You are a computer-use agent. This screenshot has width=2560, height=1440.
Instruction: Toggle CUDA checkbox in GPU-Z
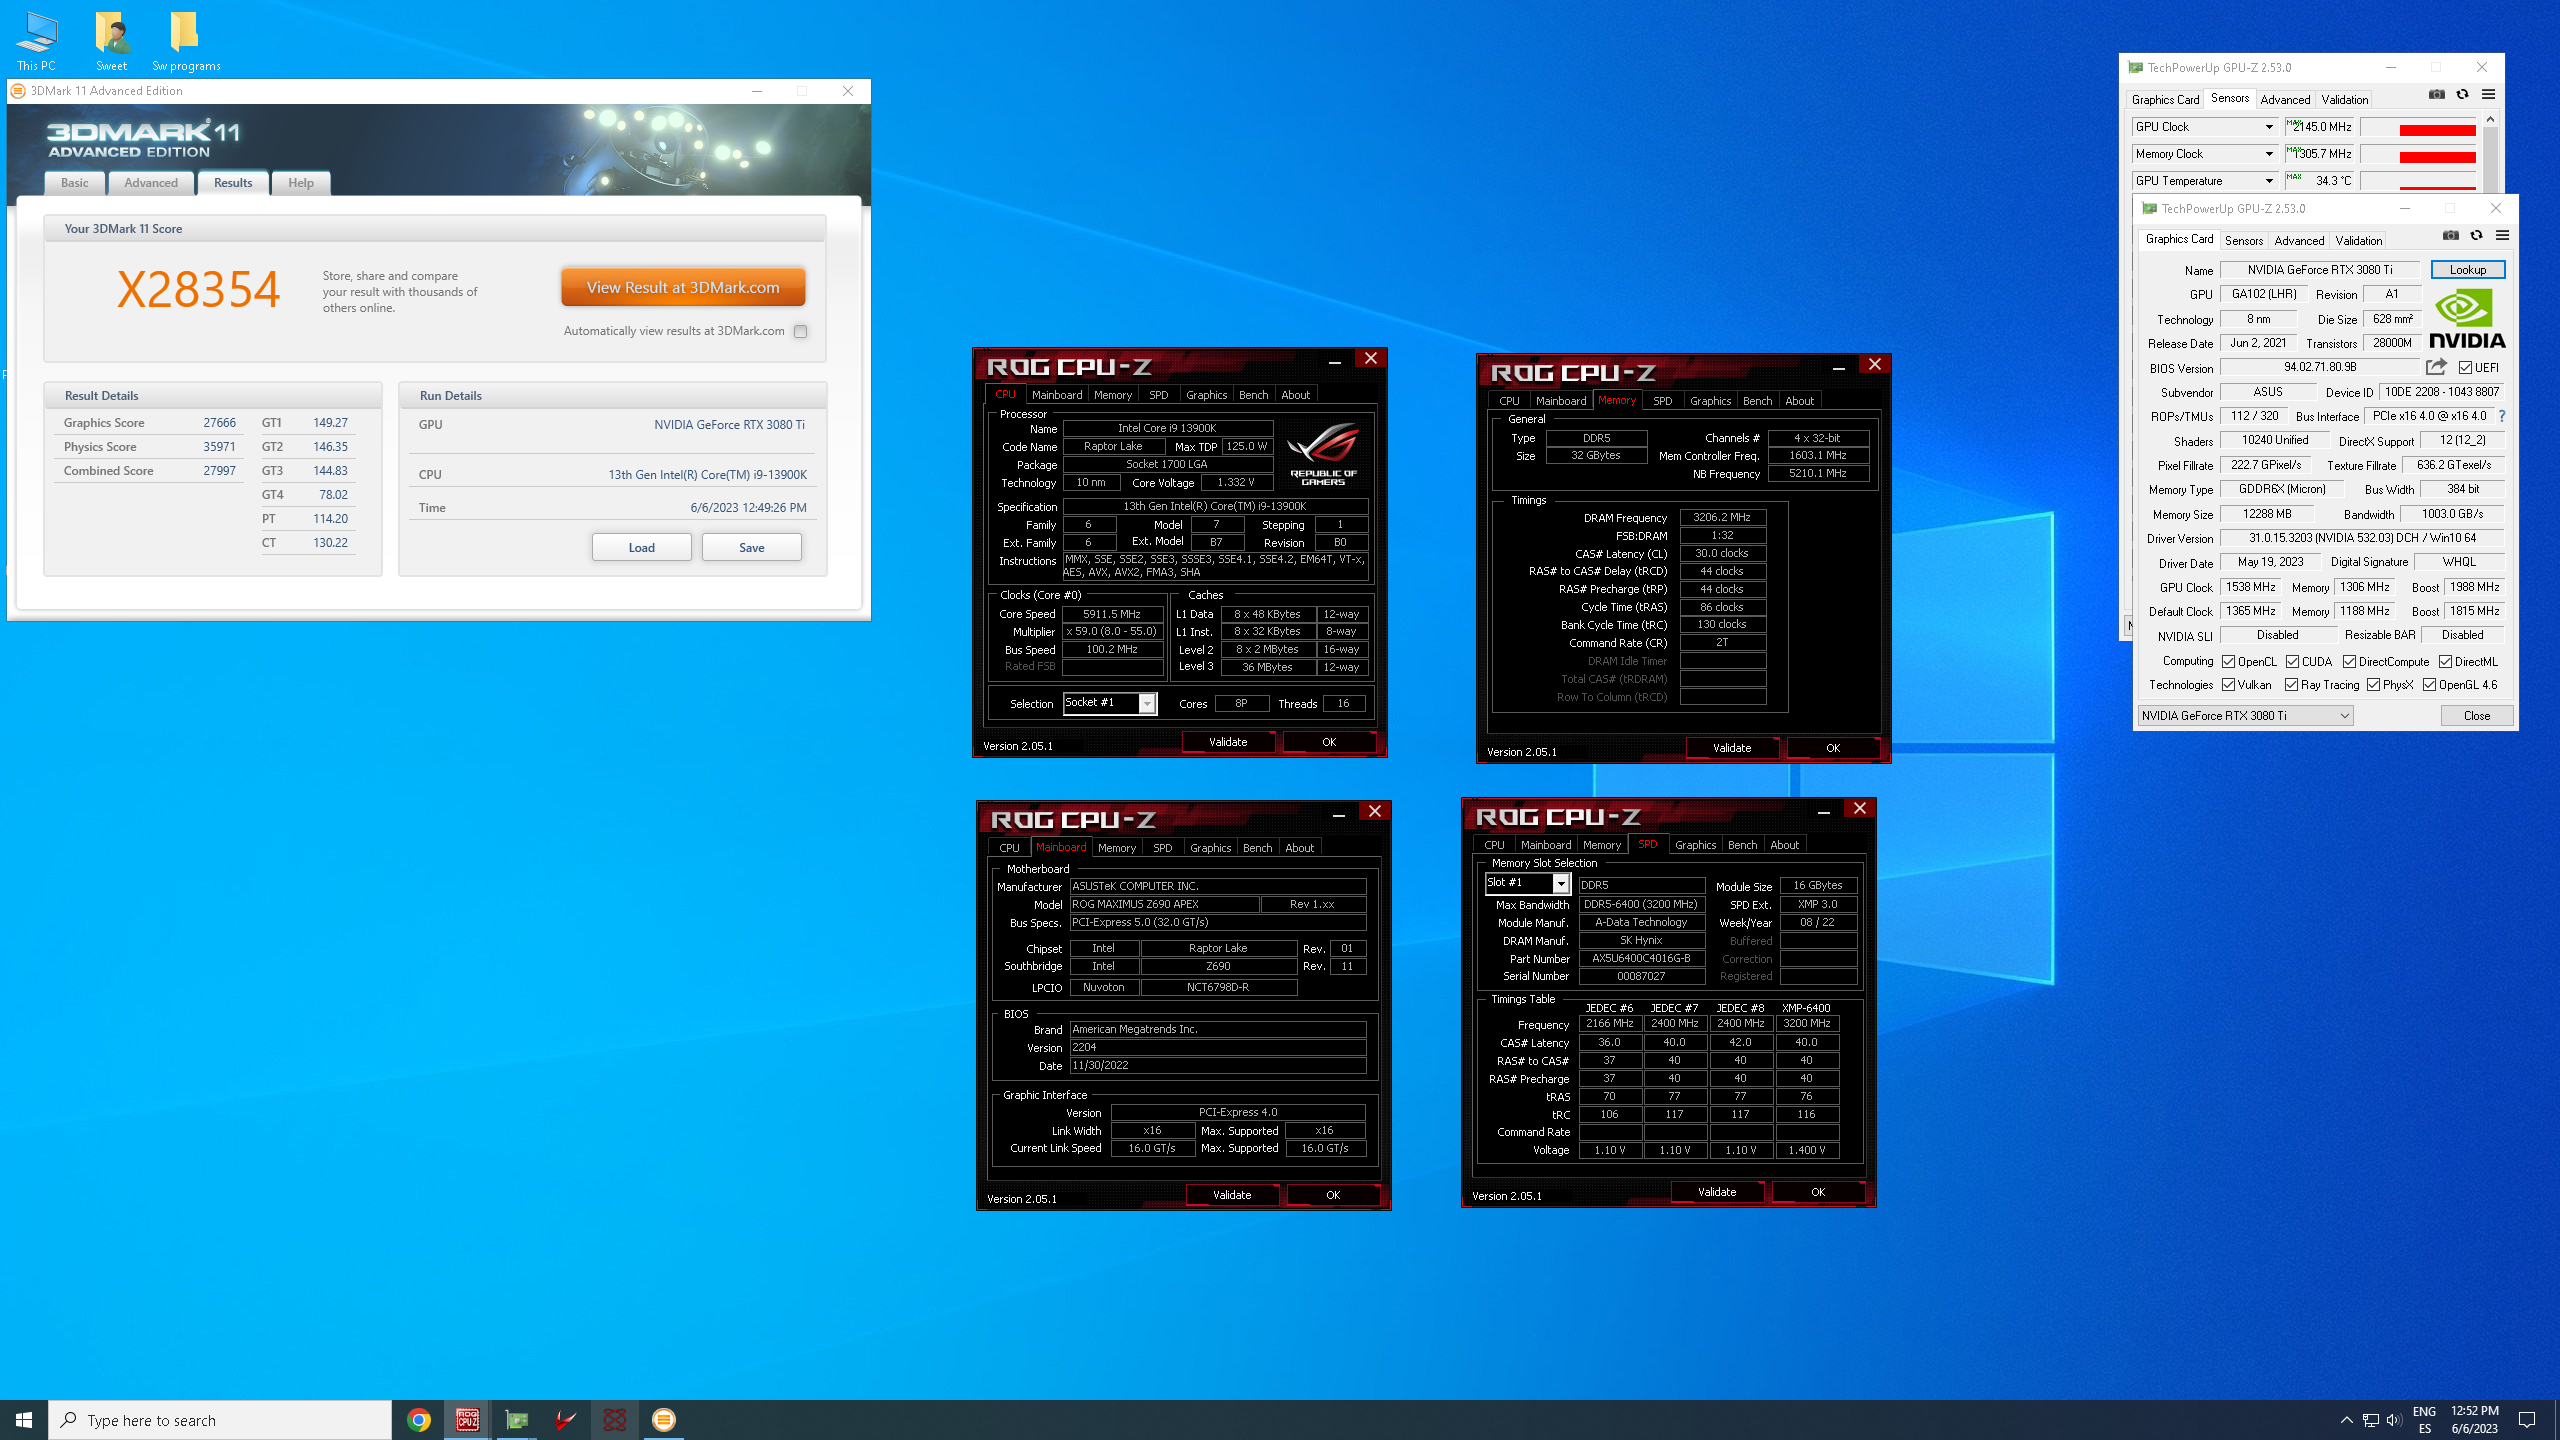point(2292,662)
